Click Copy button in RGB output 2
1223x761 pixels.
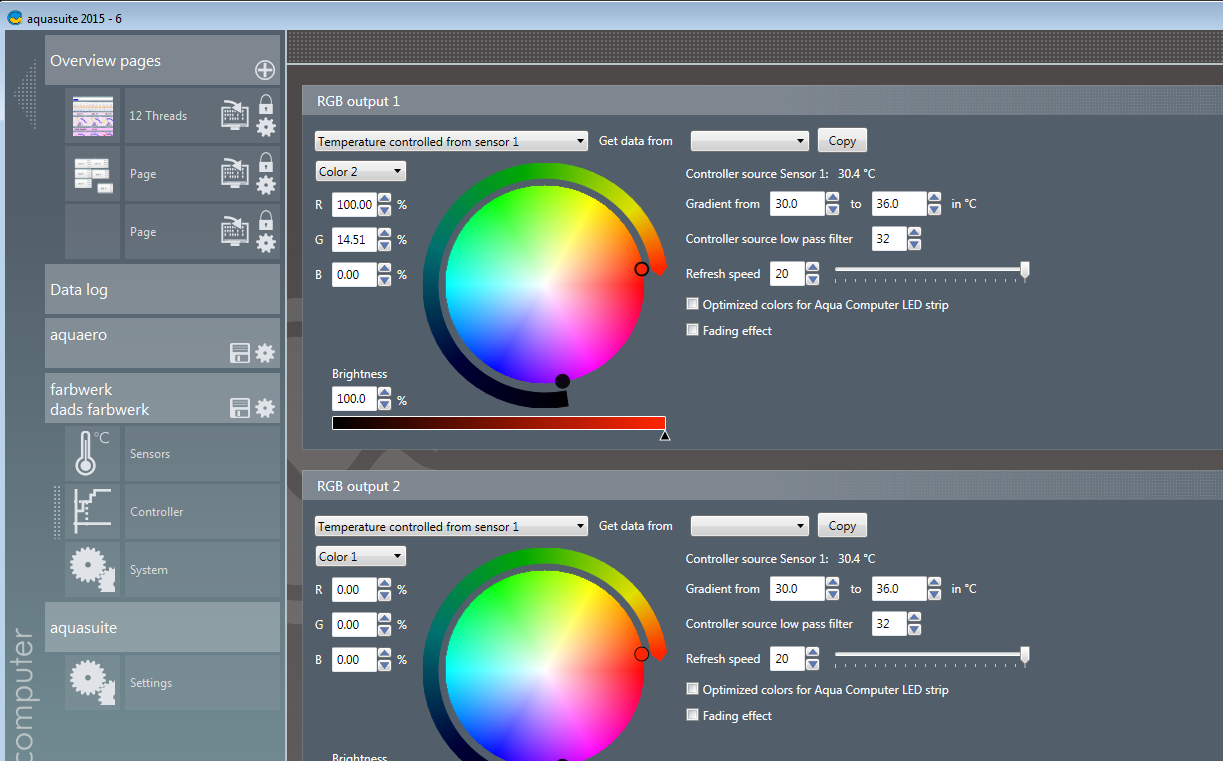[x=842, y=526]
